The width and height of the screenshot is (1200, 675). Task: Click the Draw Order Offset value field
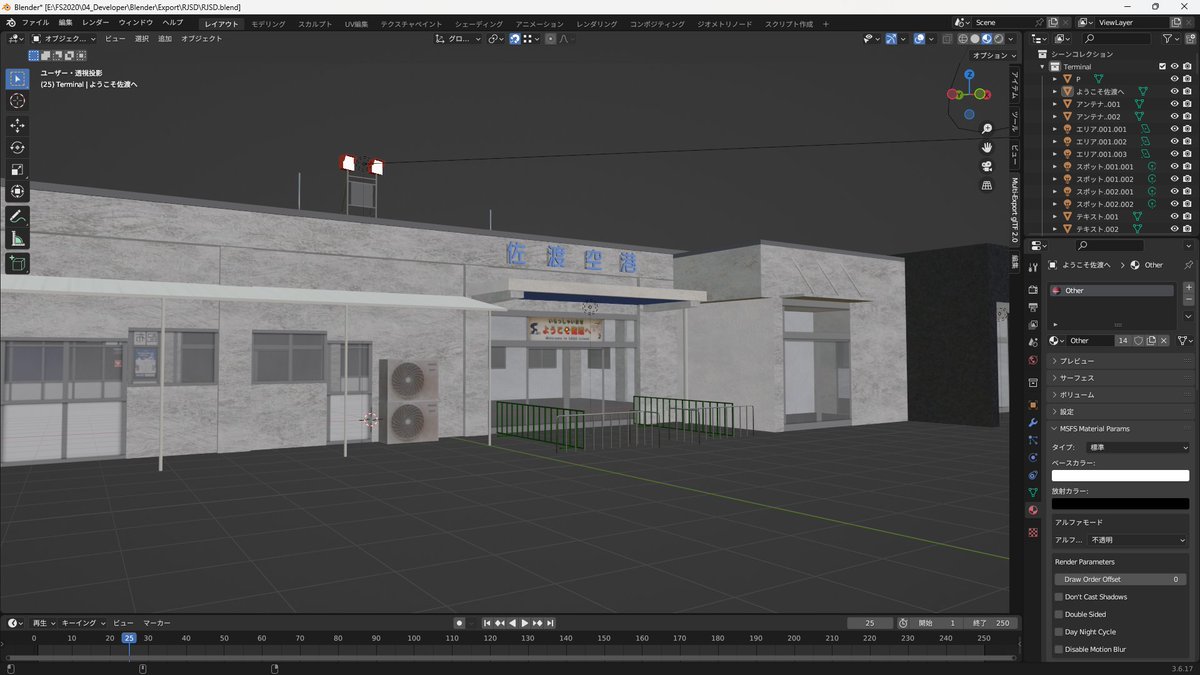[1121, 579]
